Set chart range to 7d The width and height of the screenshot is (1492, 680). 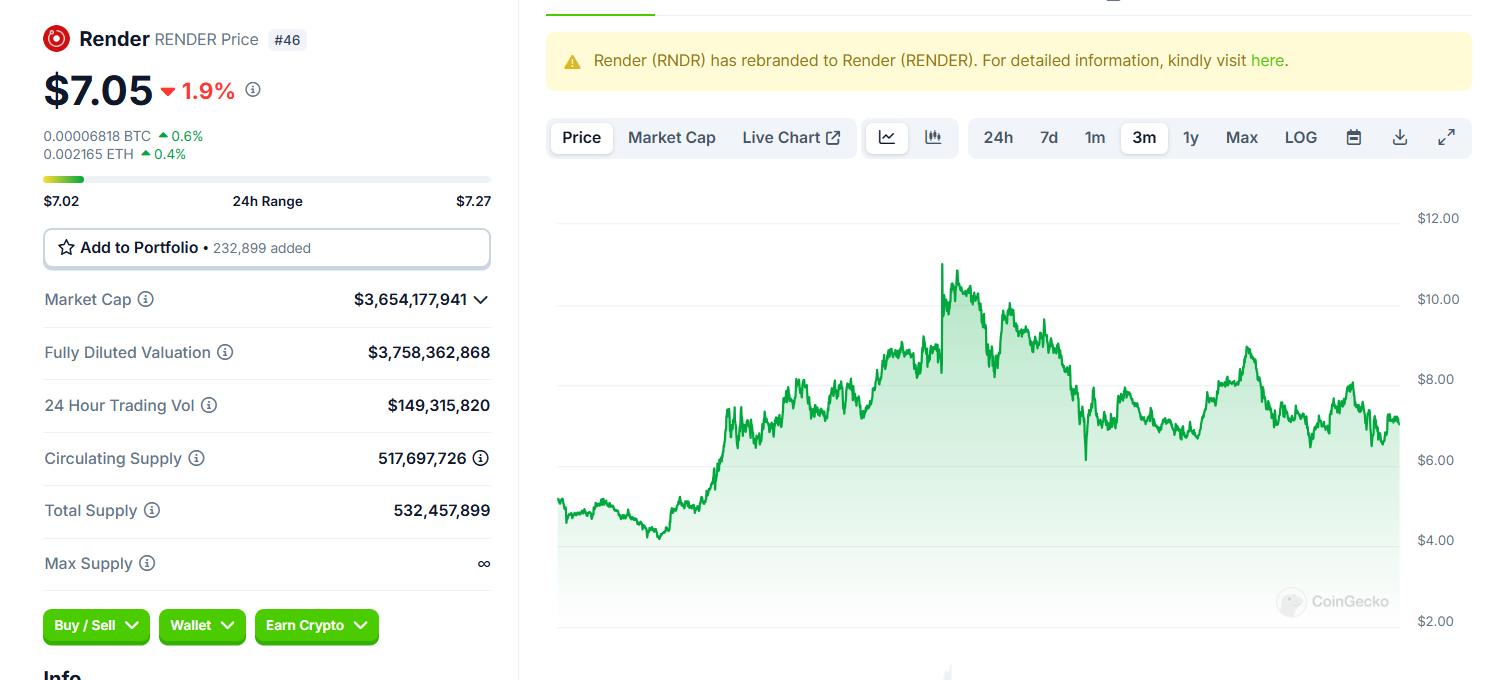tap(1049, 138)
